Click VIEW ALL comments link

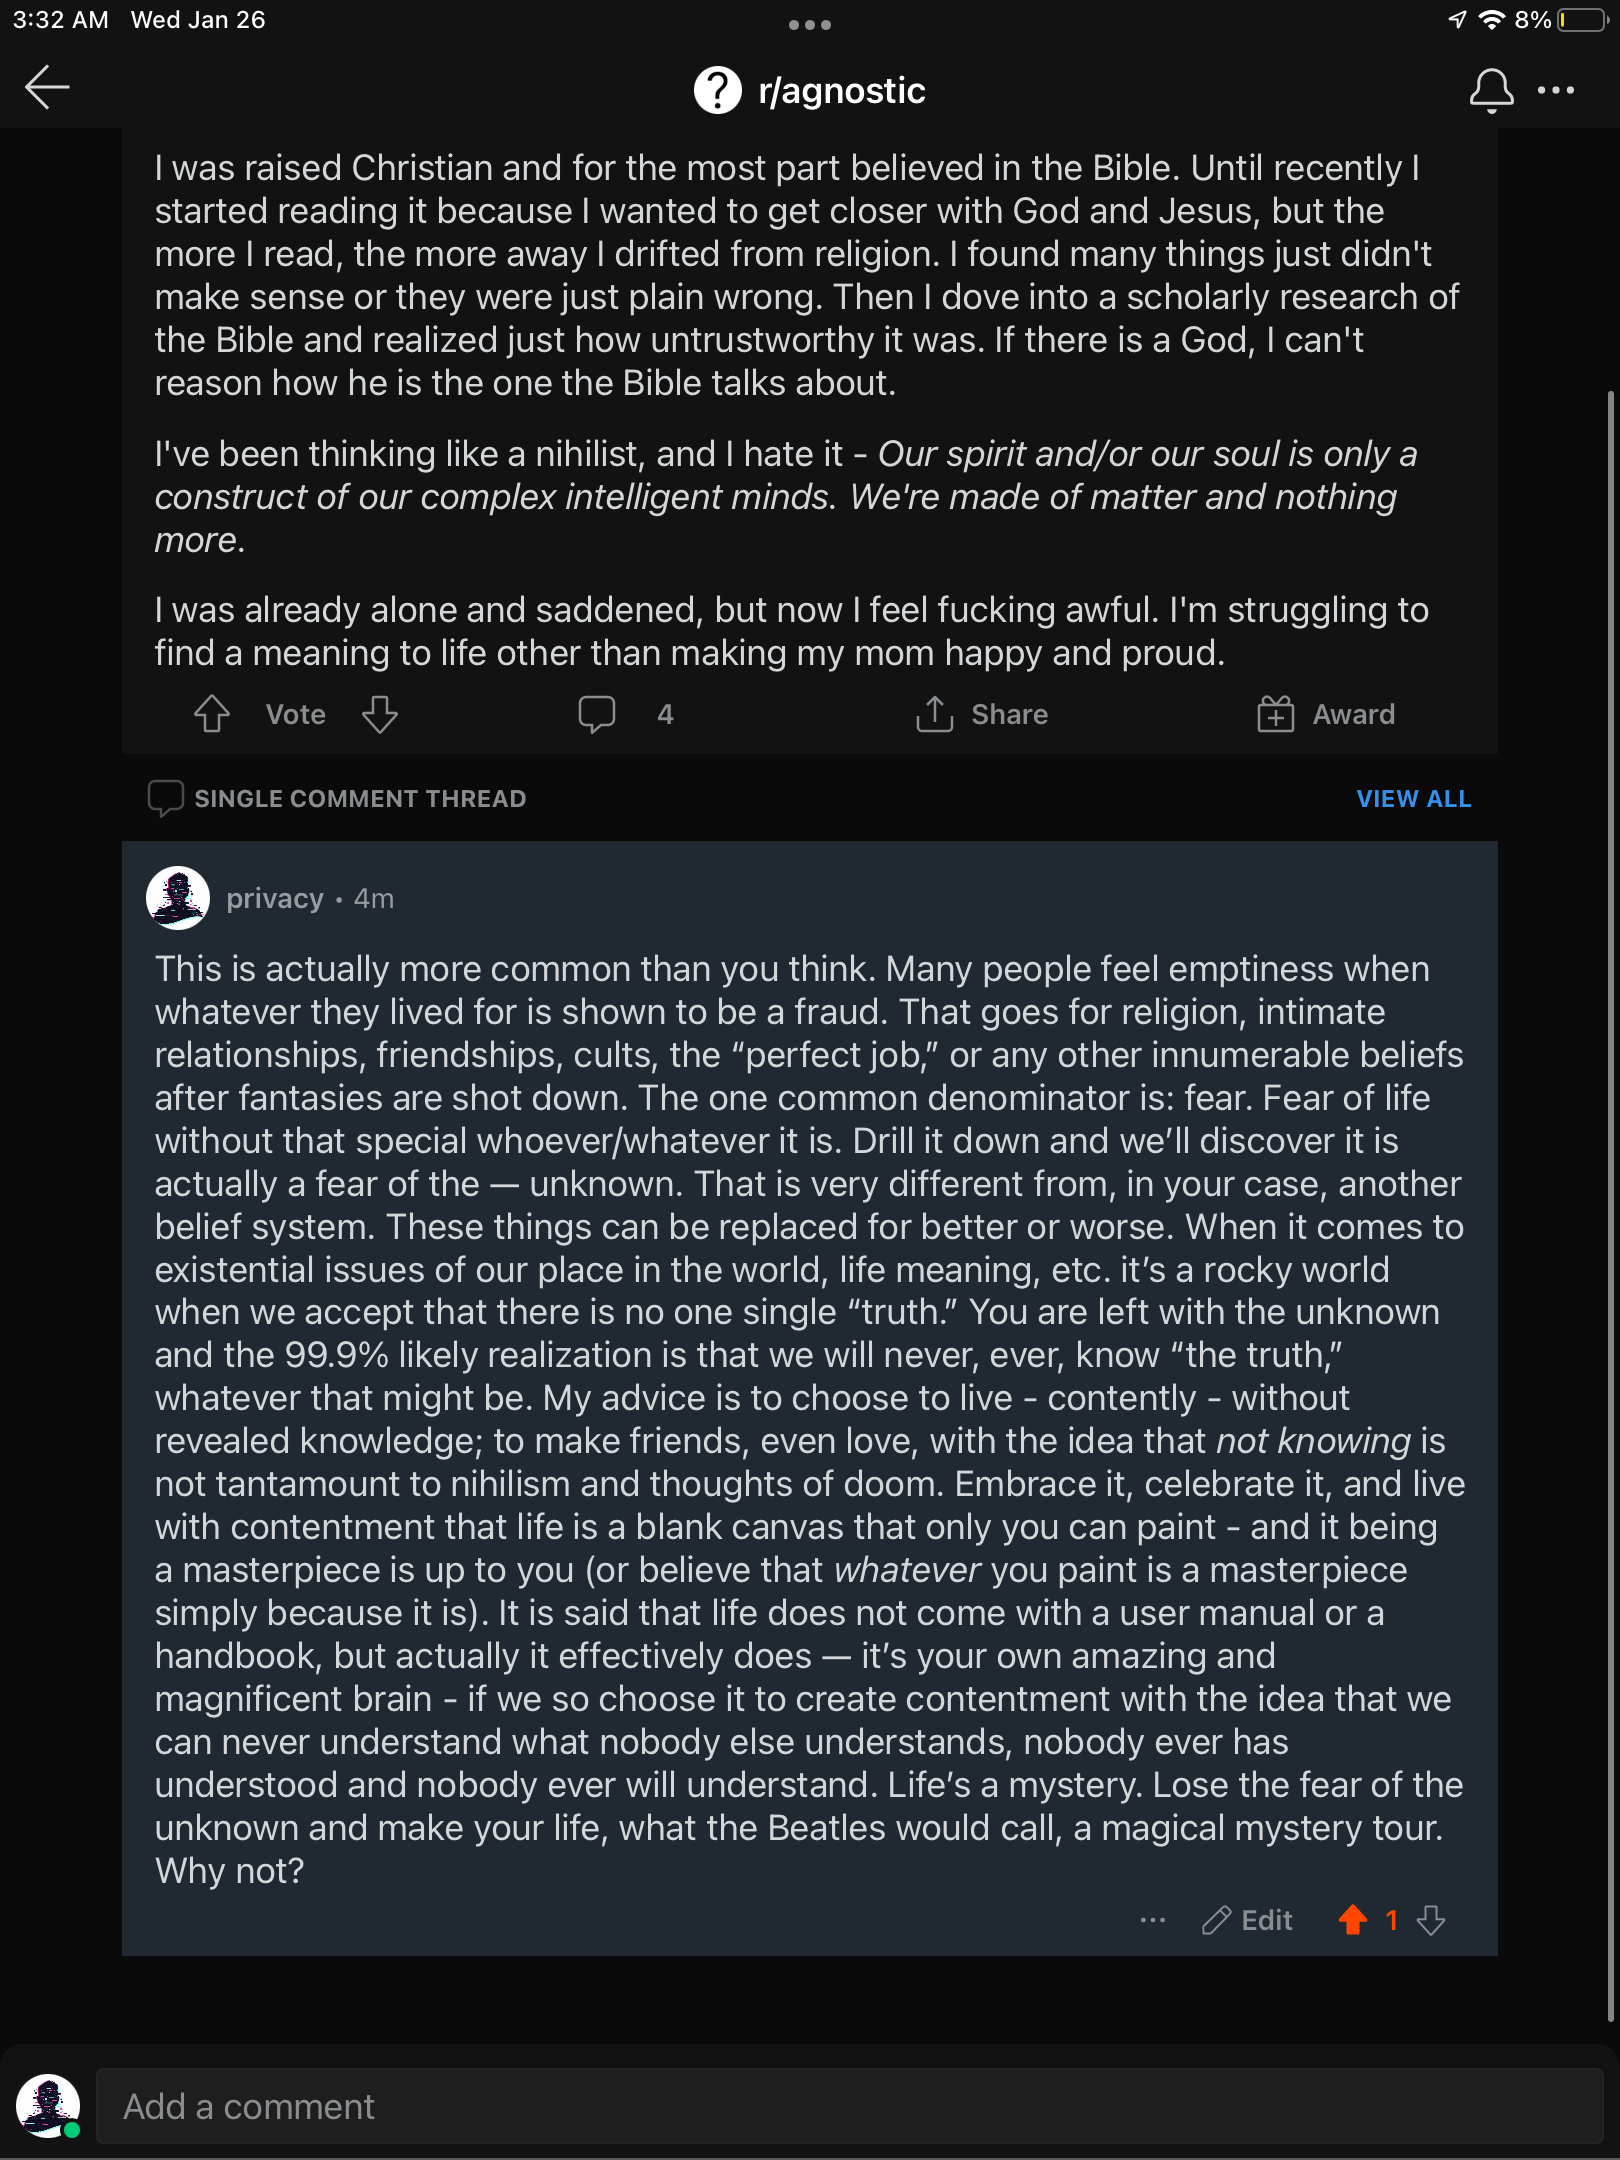pyautogui.click(x=1413, y=799)
